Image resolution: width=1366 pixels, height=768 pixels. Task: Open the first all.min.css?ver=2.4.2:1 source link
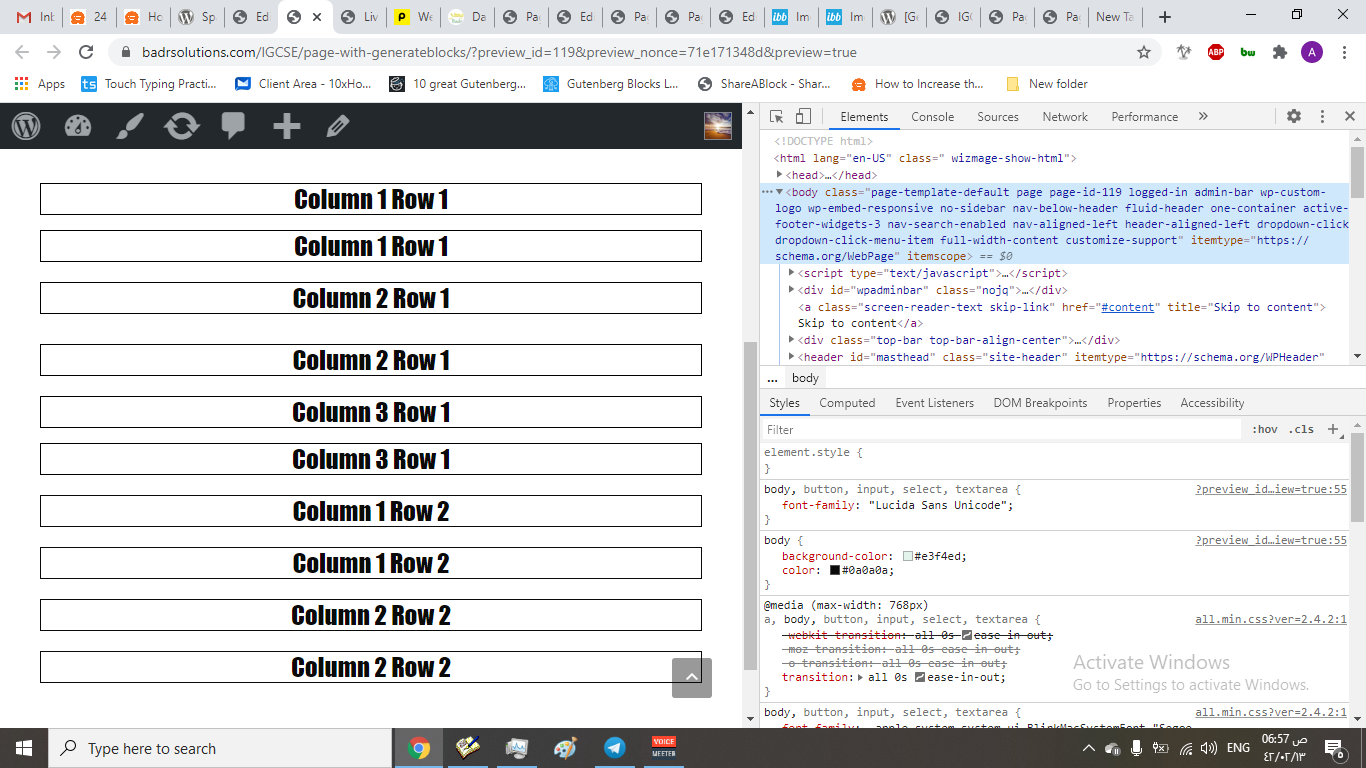click(x=1271, y=620)
